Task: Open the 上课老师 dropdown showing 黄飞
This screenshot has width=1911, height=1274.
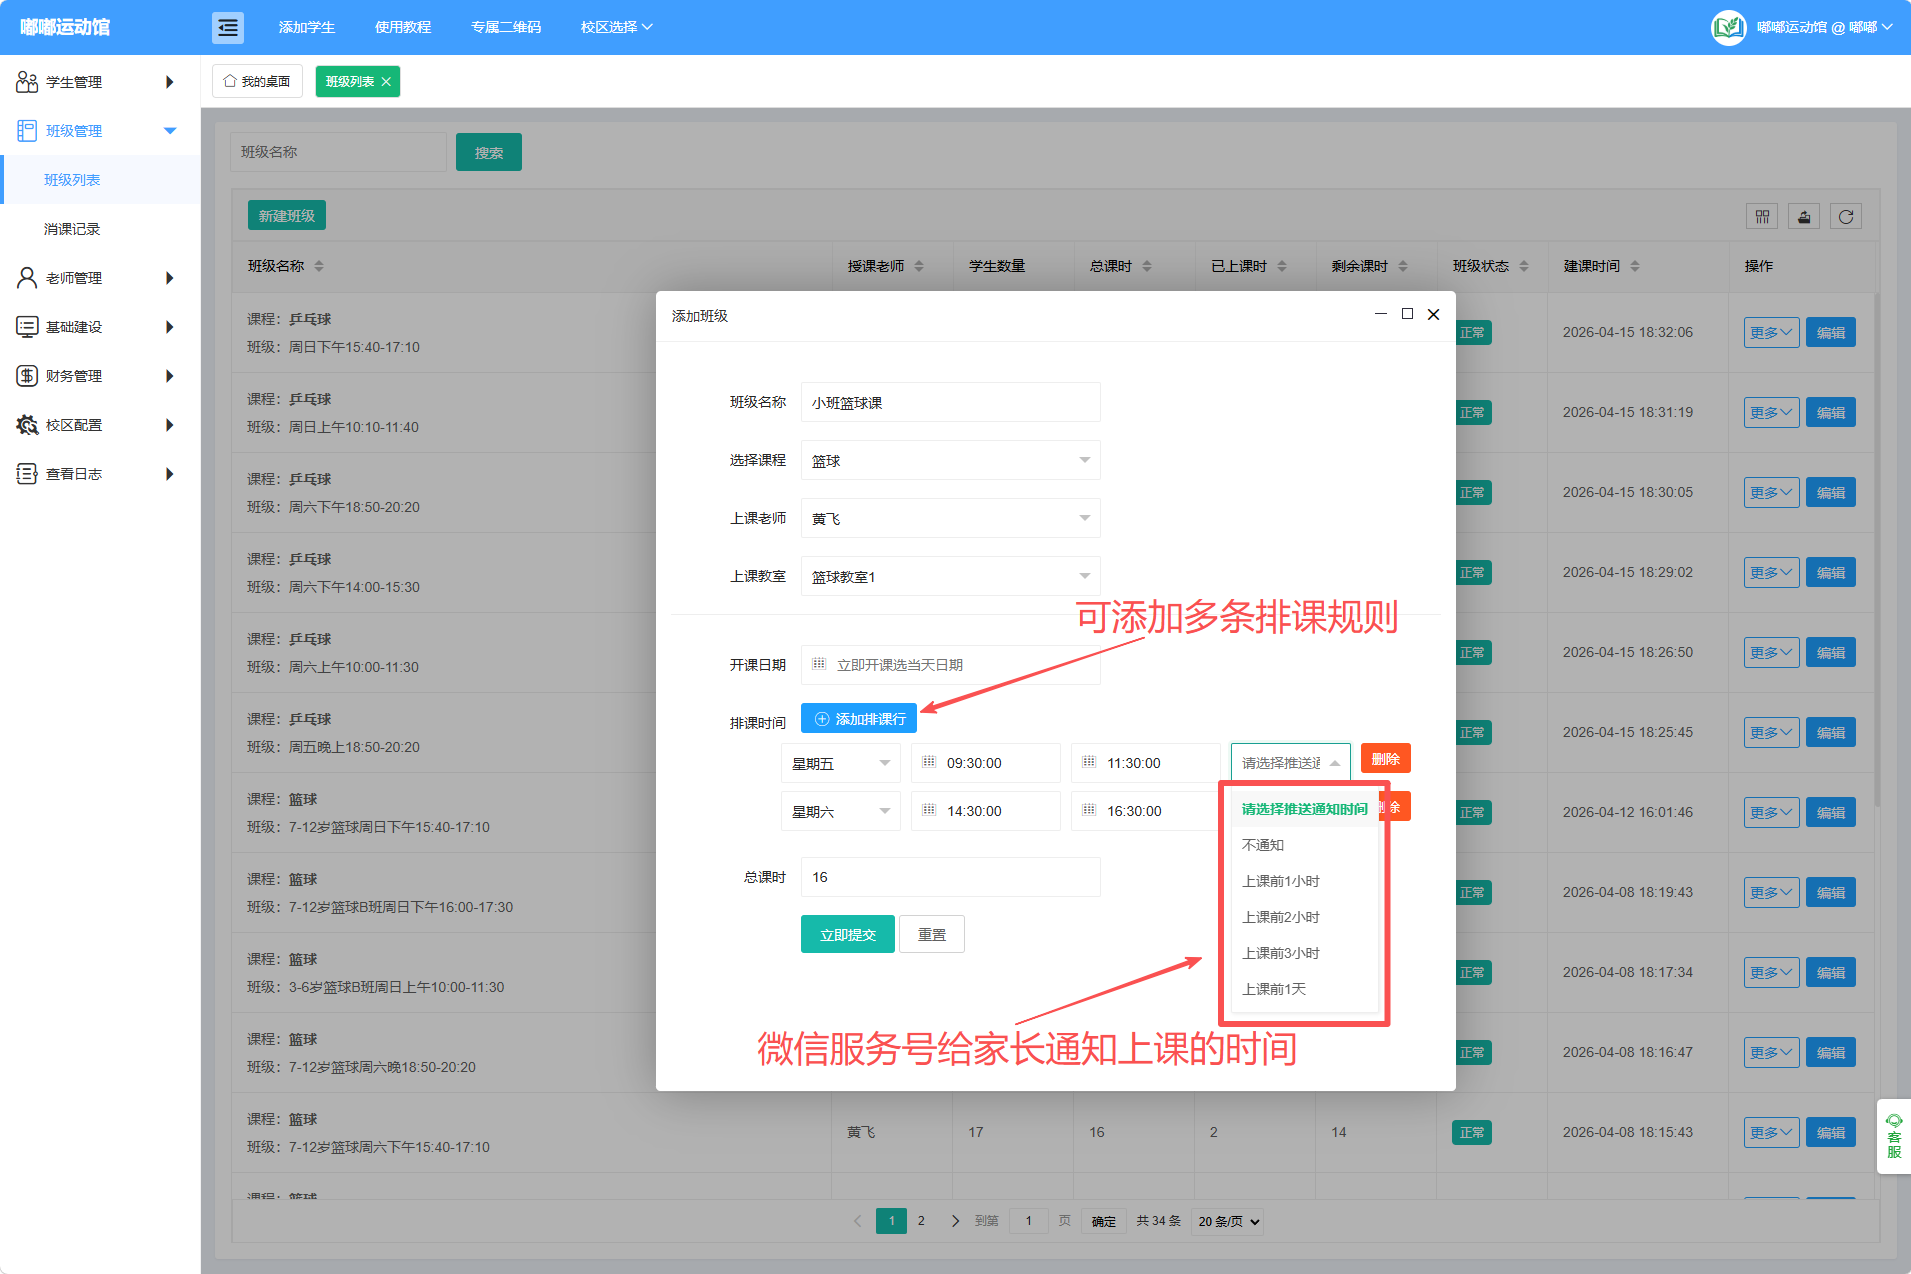Action: [951, 518]
